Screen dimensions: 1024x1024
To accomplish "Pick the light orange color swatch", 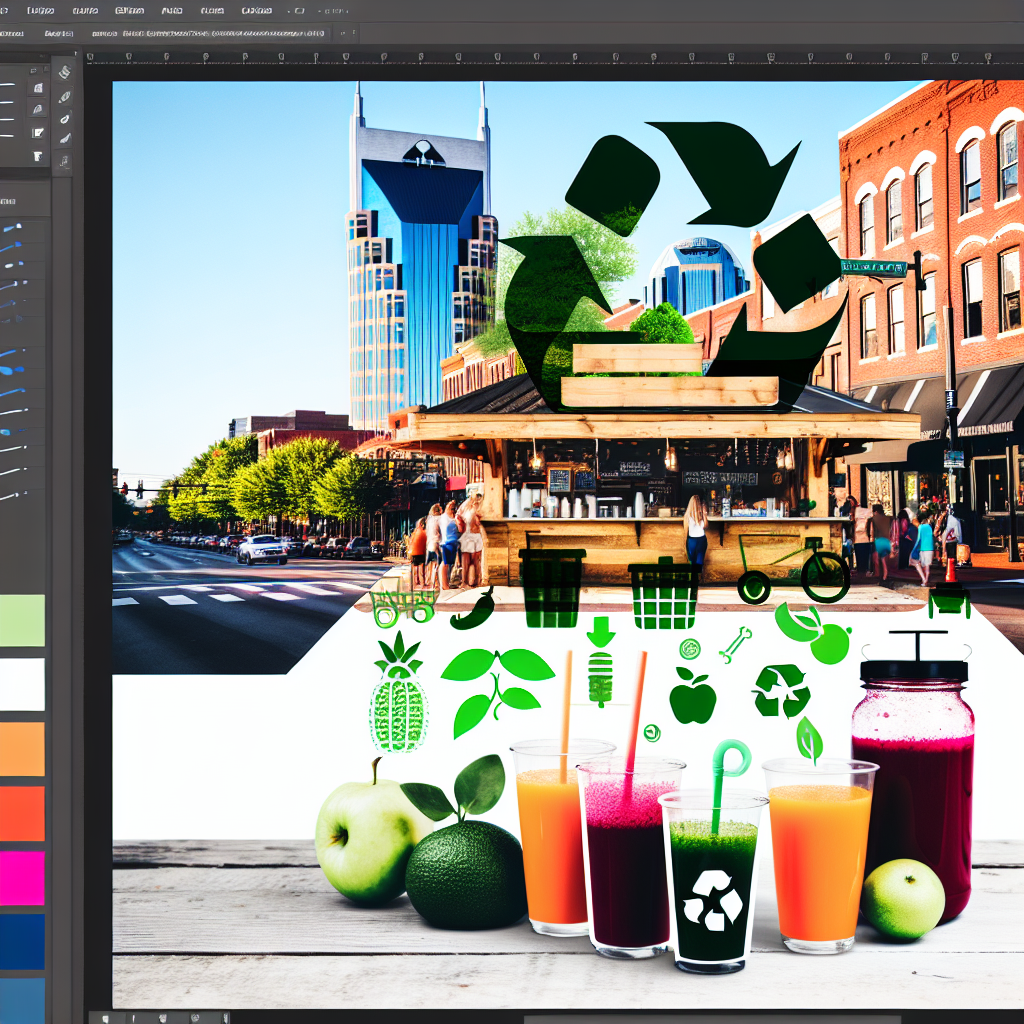I will (22, 748).
